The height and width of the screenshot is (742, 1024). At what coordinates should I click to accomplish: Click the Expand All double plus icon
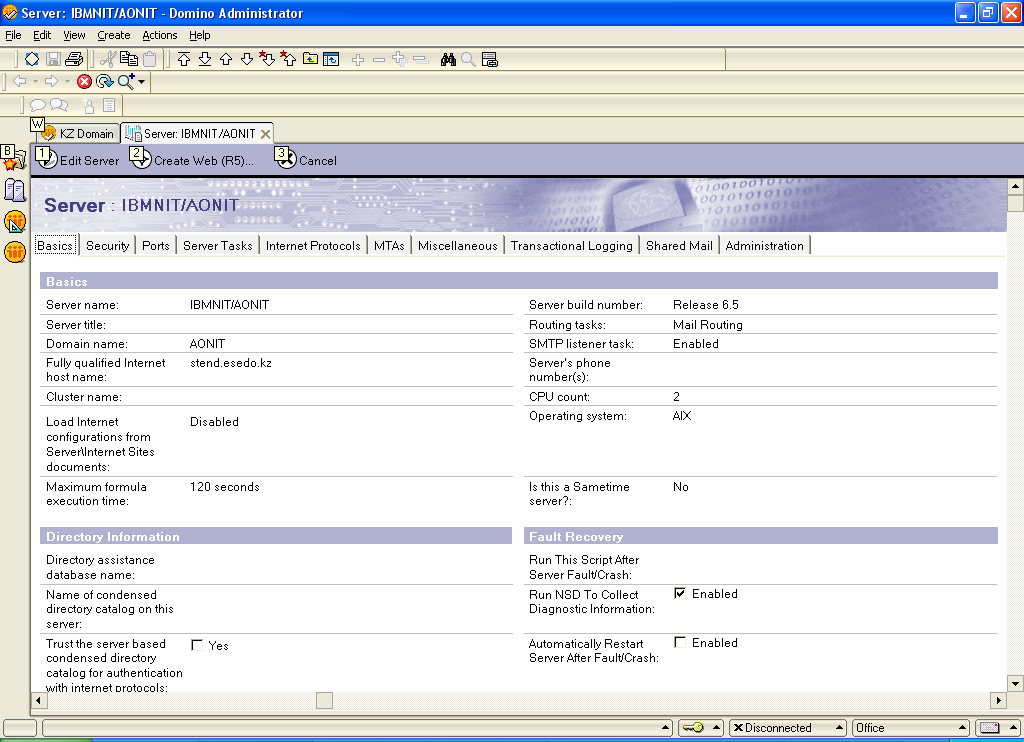tap(400, 59)
